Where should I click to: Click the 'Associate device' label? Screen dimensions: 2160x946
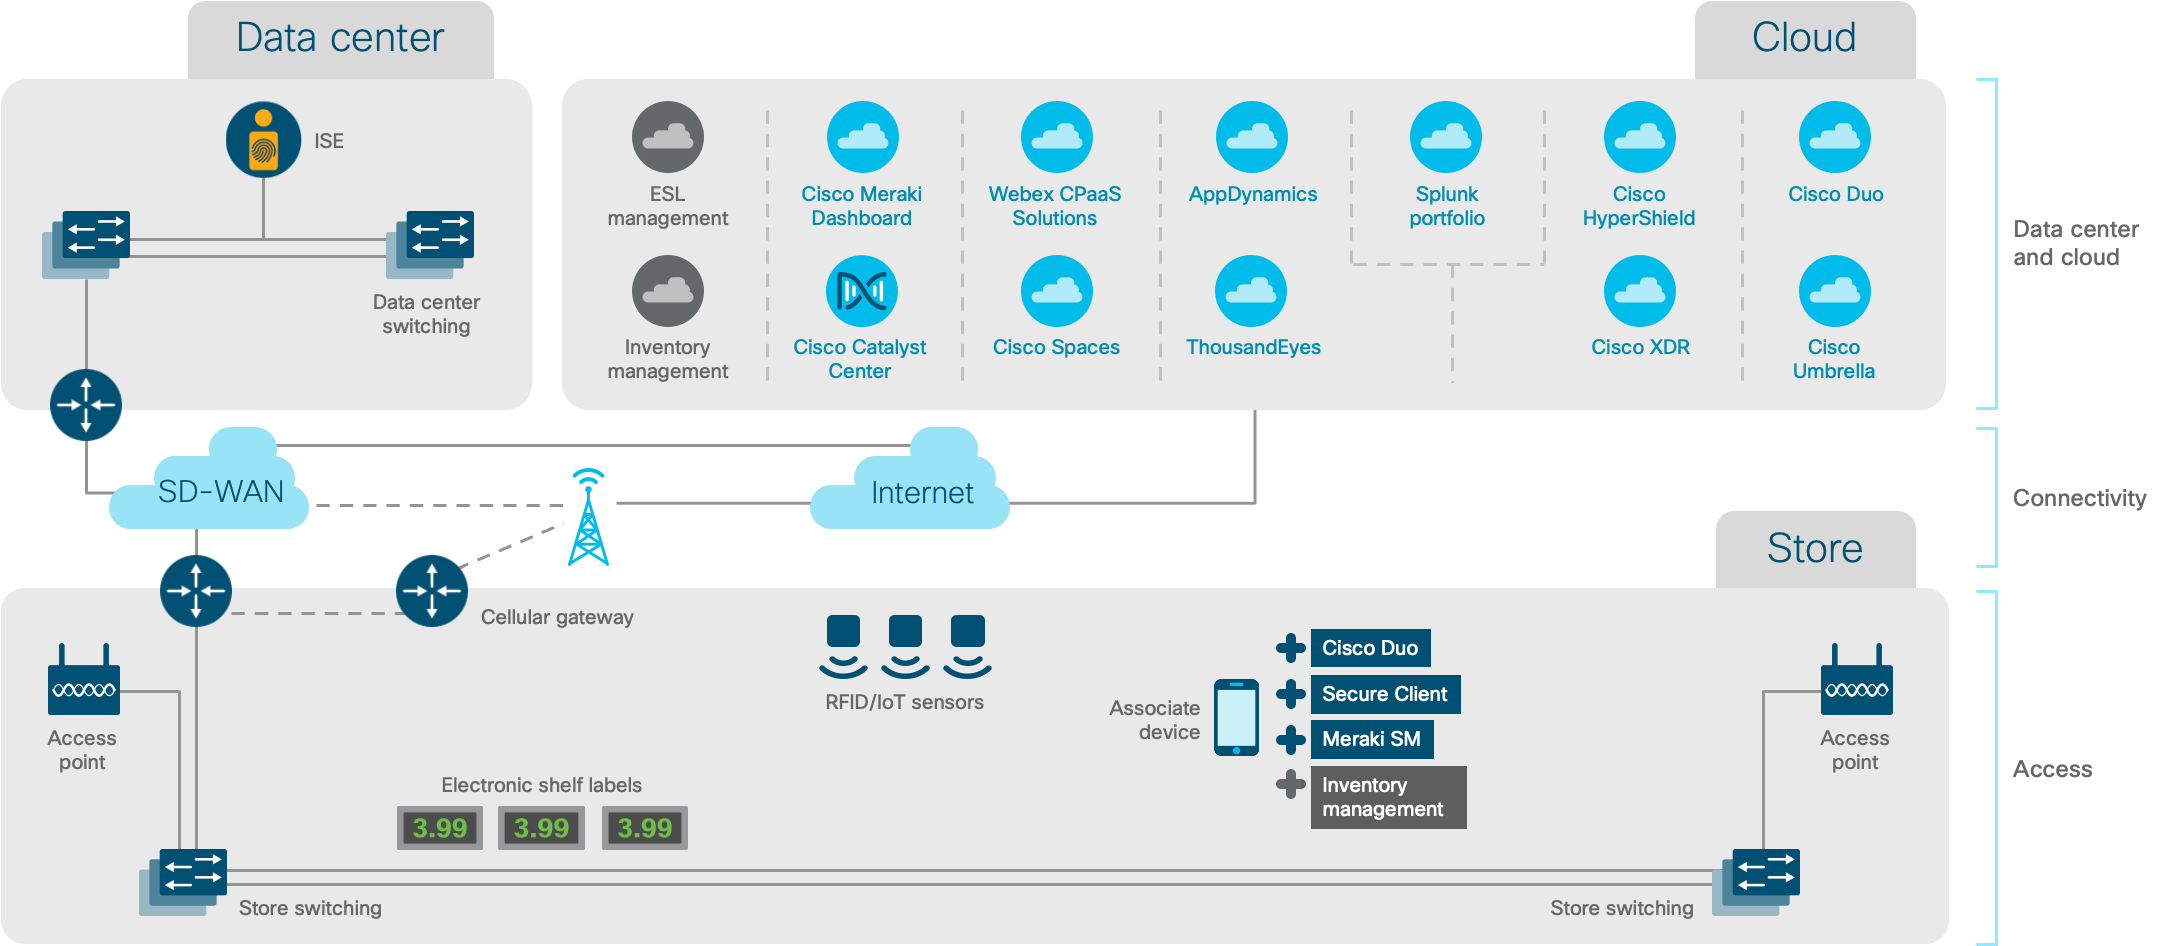tap(1155, 720)
